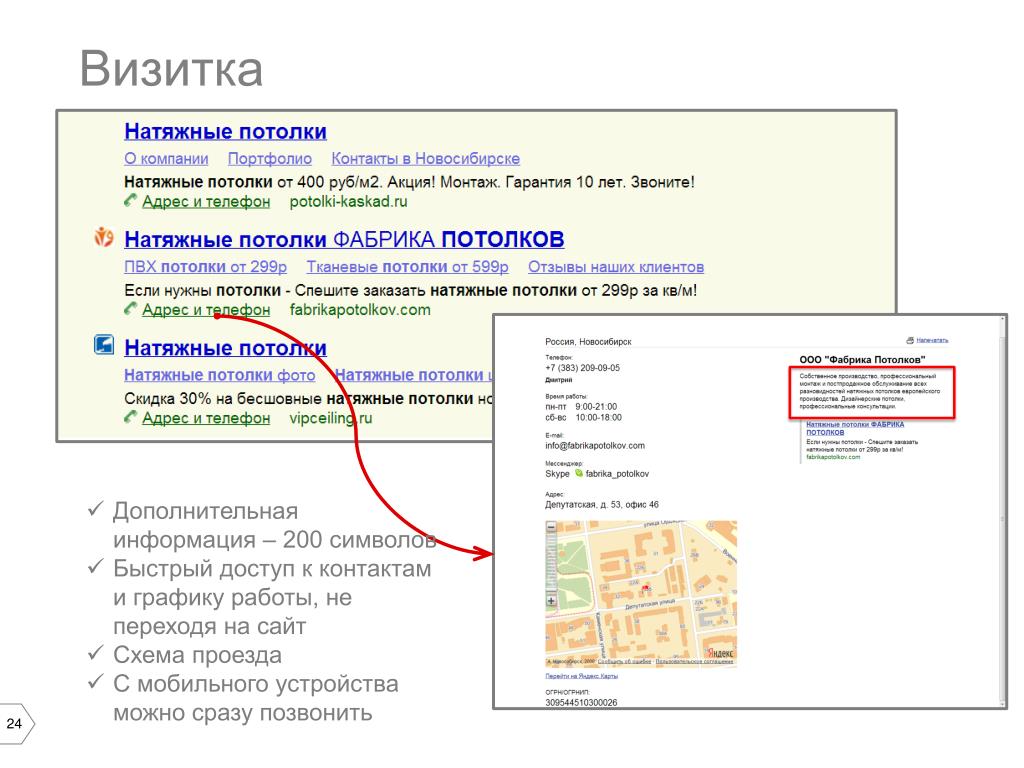Screen dimensions: 1024x768
Task: Click the green Skype status icon
Action: click(578, 473)
